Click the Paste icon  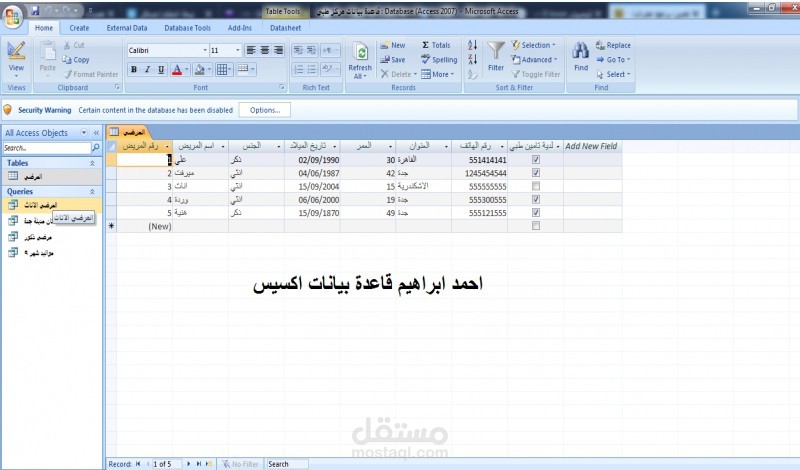pos(47,51)
